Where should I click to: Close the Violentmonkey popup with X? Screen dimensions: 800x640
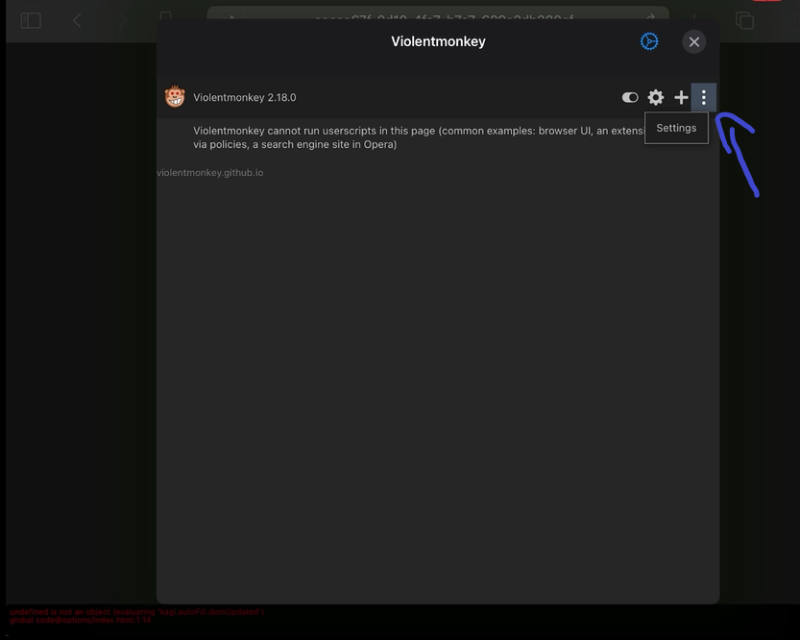[x=694, y=41]
